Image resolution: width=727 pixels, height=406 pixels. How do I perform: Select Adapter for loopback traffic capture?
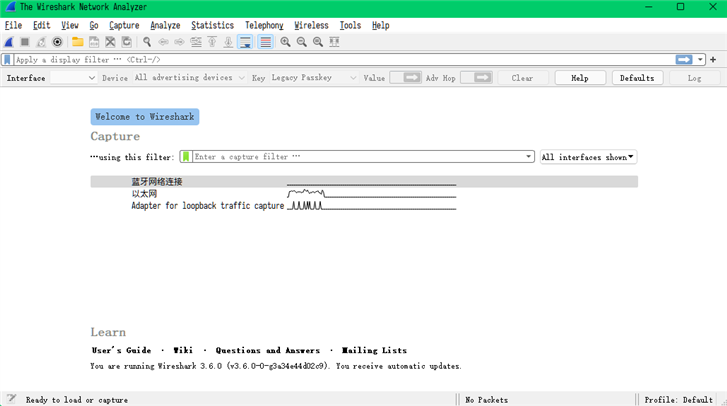364,206
